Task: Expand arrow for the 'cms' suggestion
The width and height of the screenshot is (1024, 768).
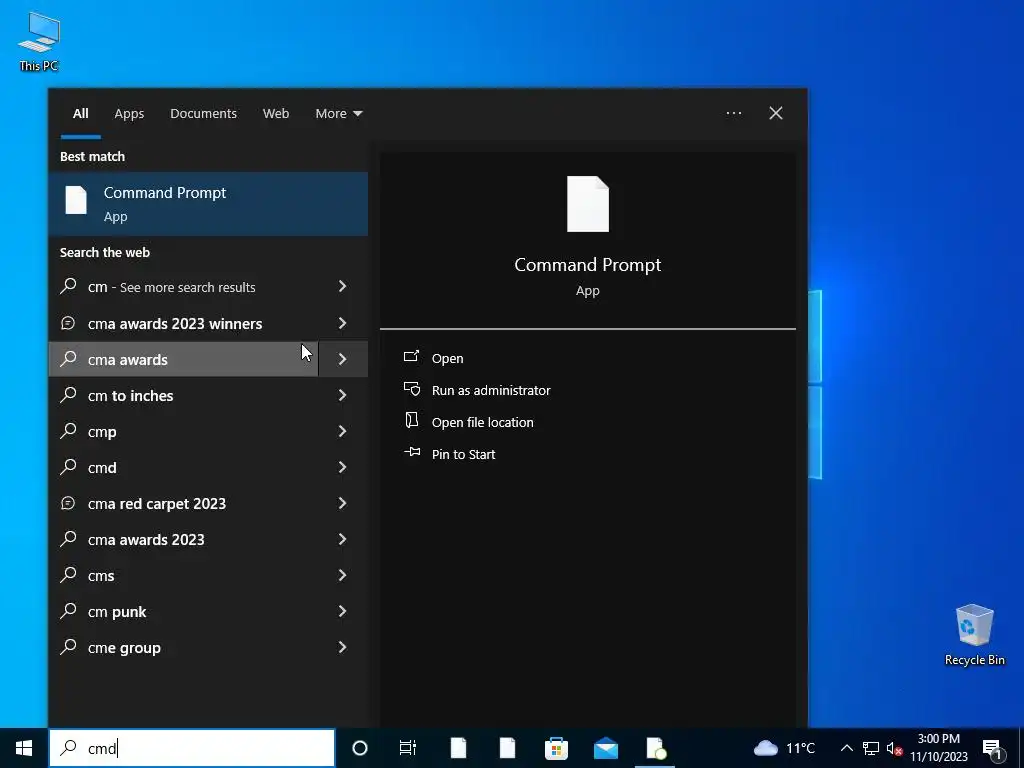Action: pos(343,575)
